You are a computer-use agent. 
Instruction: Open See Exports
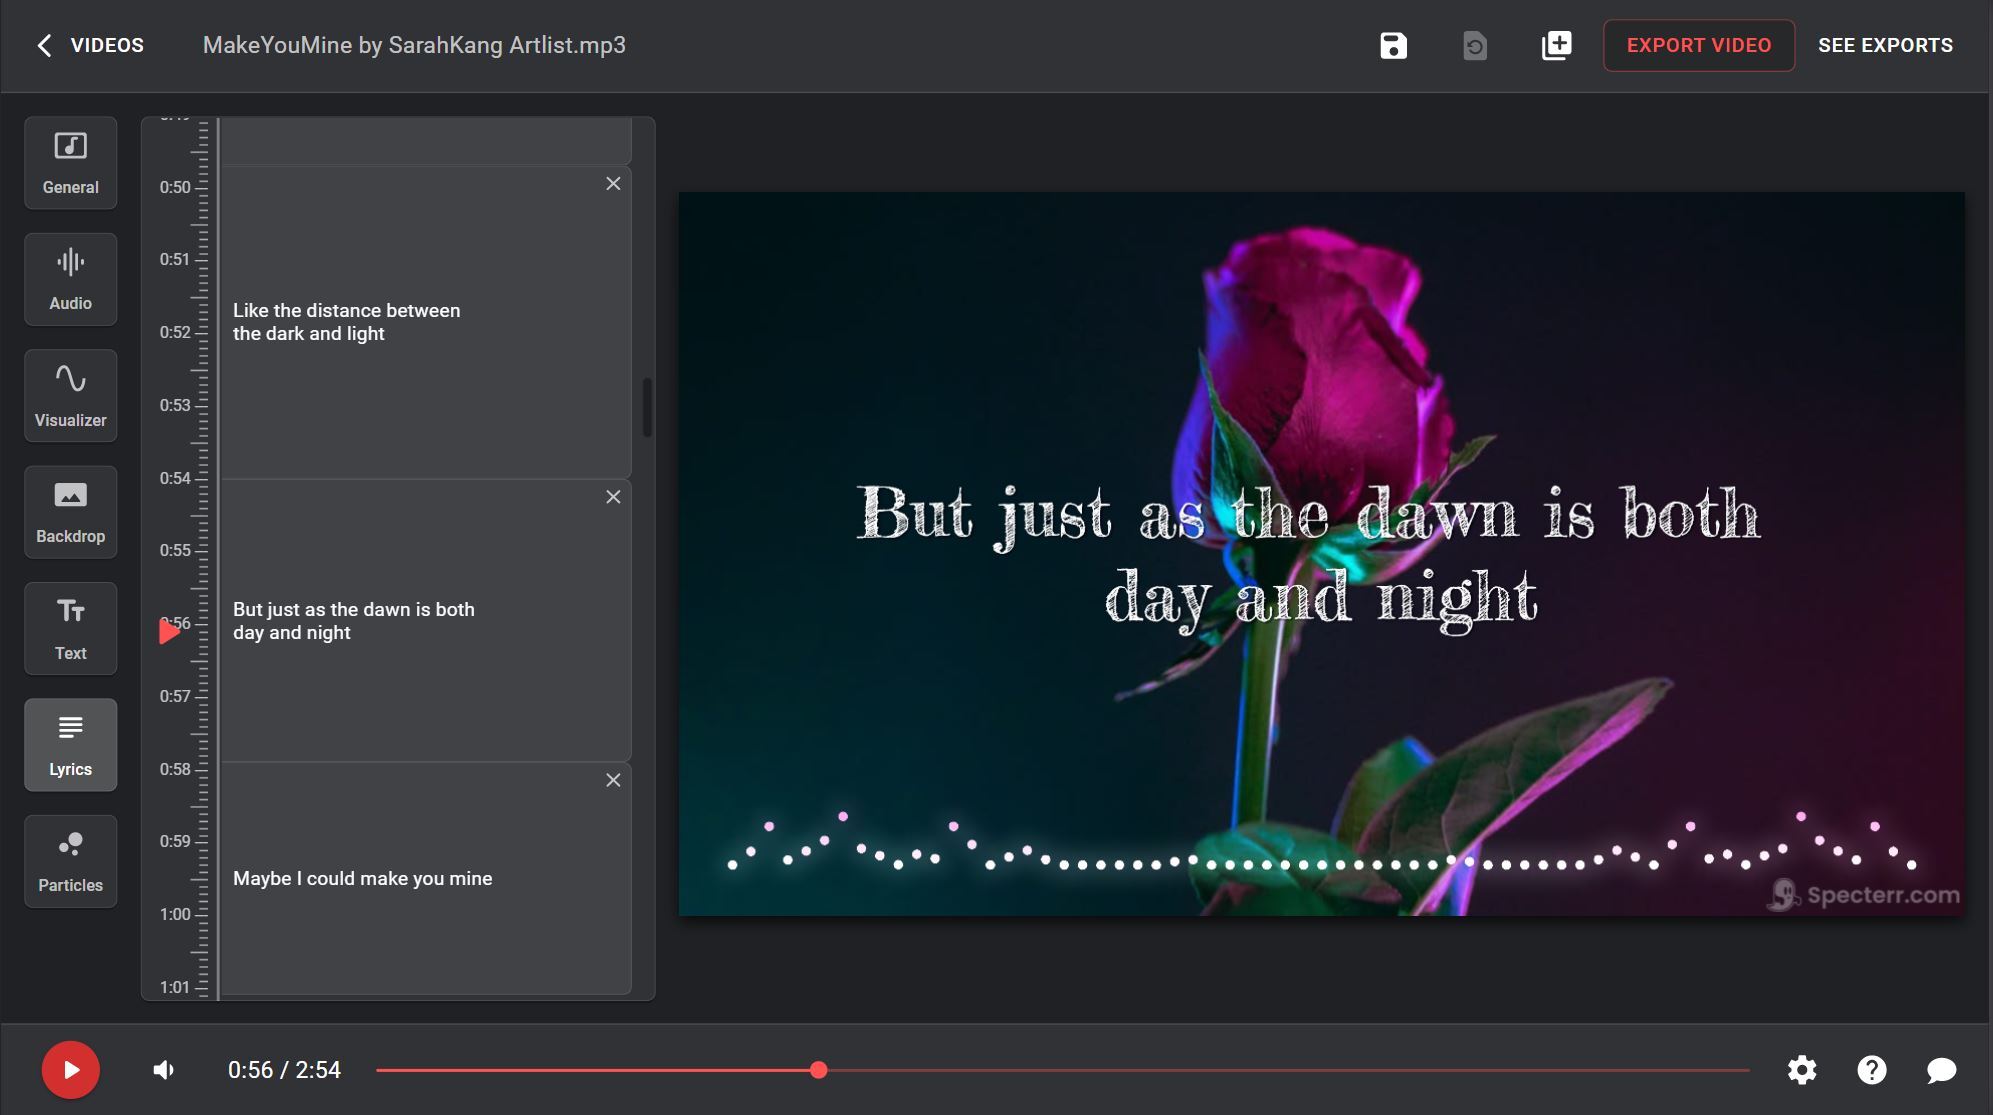tap(1886, 45)
